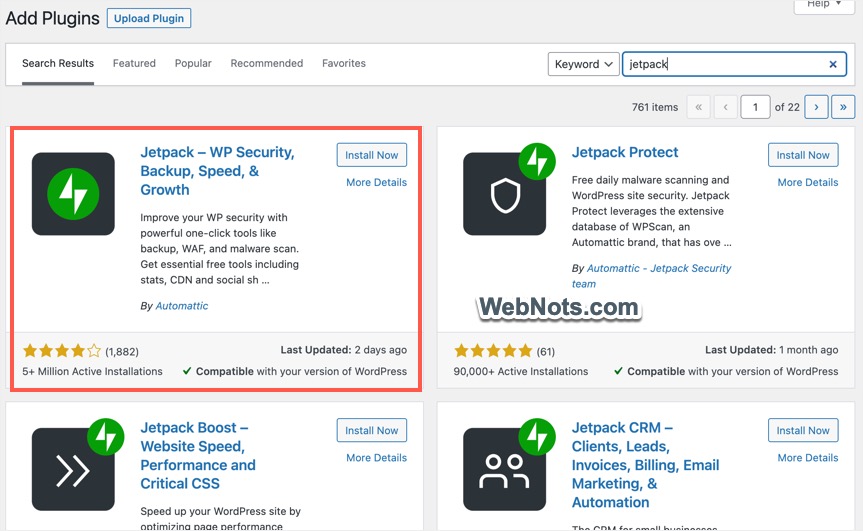Click the Jetpack Protect shield icon
Viewport: 863px width, 531px height.
[x=505, y=194]
